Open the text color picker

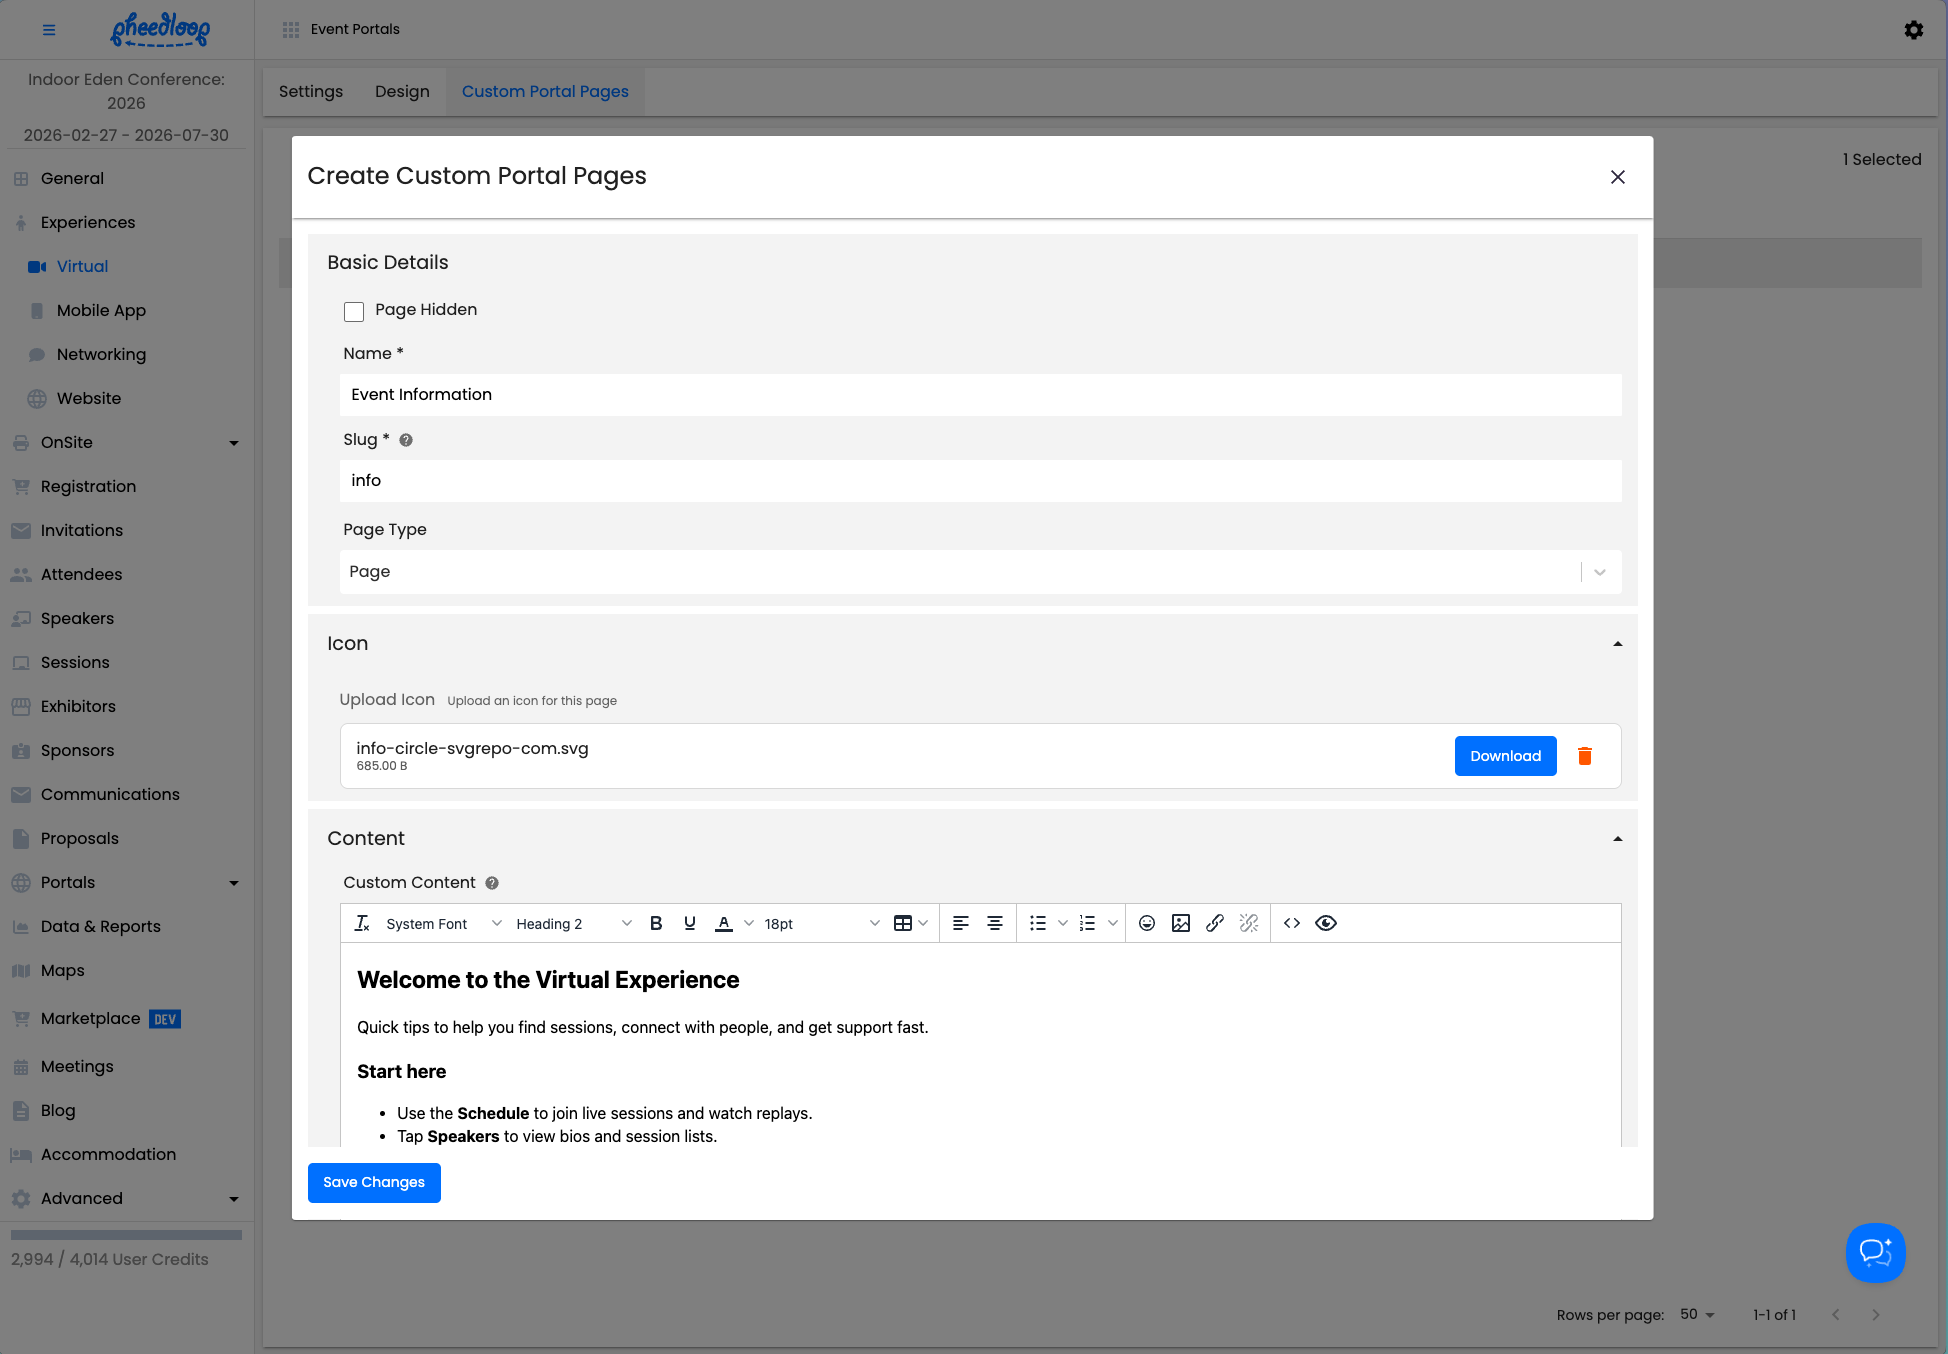[x=748, y=923]
